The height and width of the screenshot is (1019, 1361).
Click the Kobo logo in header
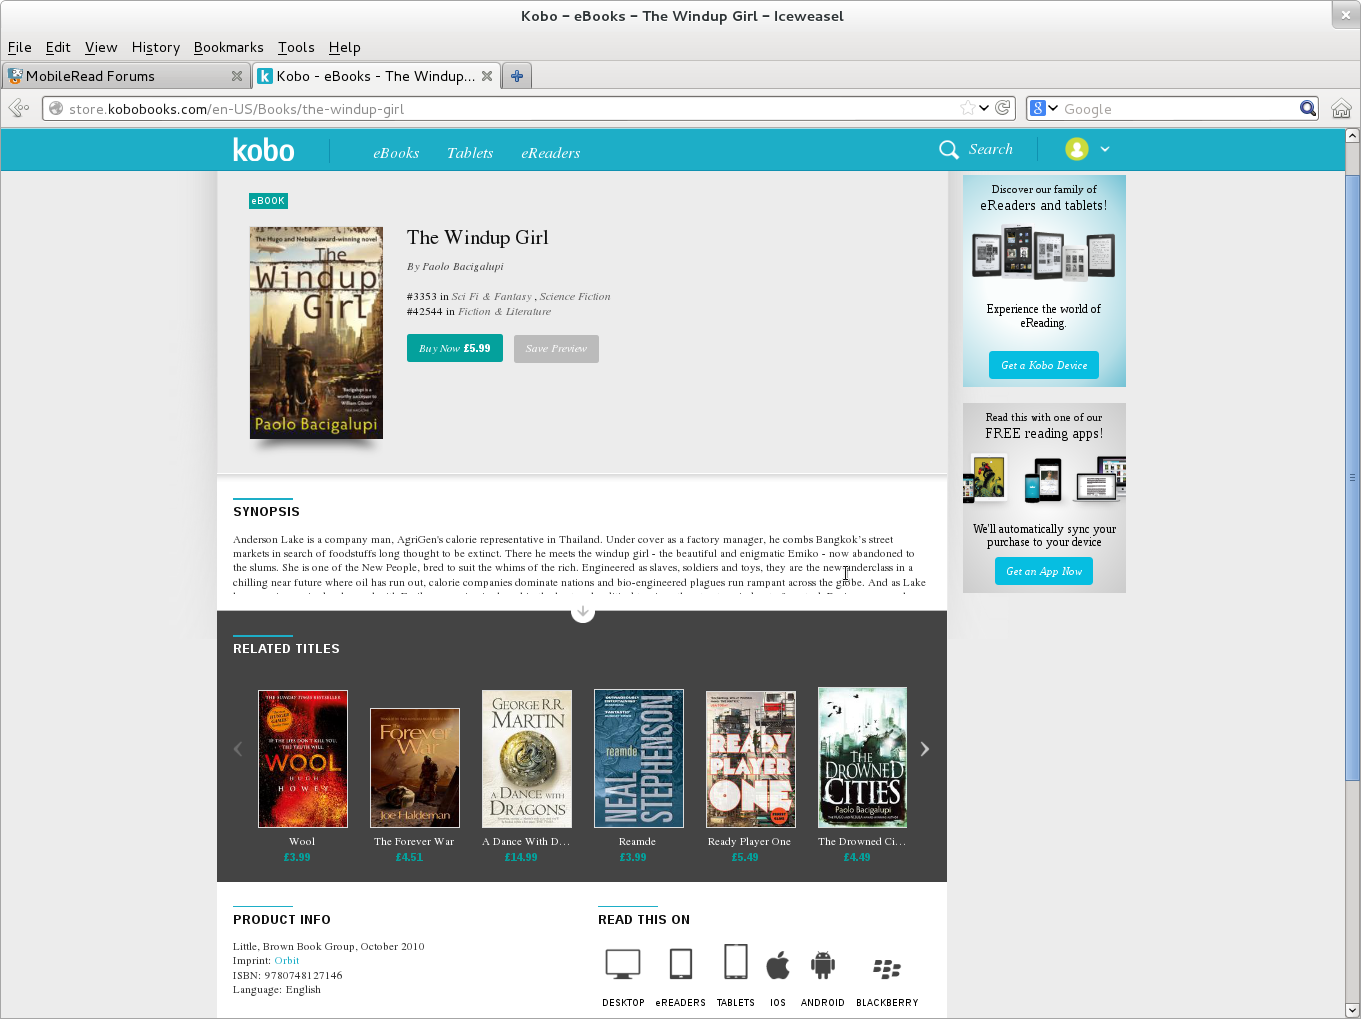263,150
